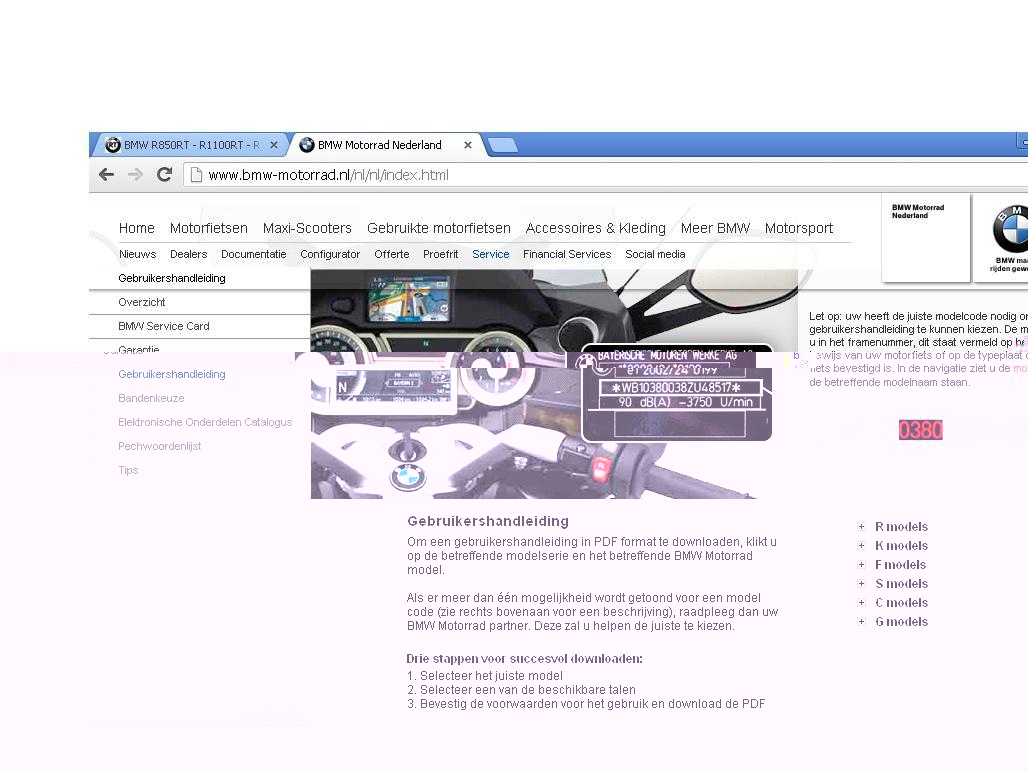
Task: Expand the F models list
Action: [900, 565]
